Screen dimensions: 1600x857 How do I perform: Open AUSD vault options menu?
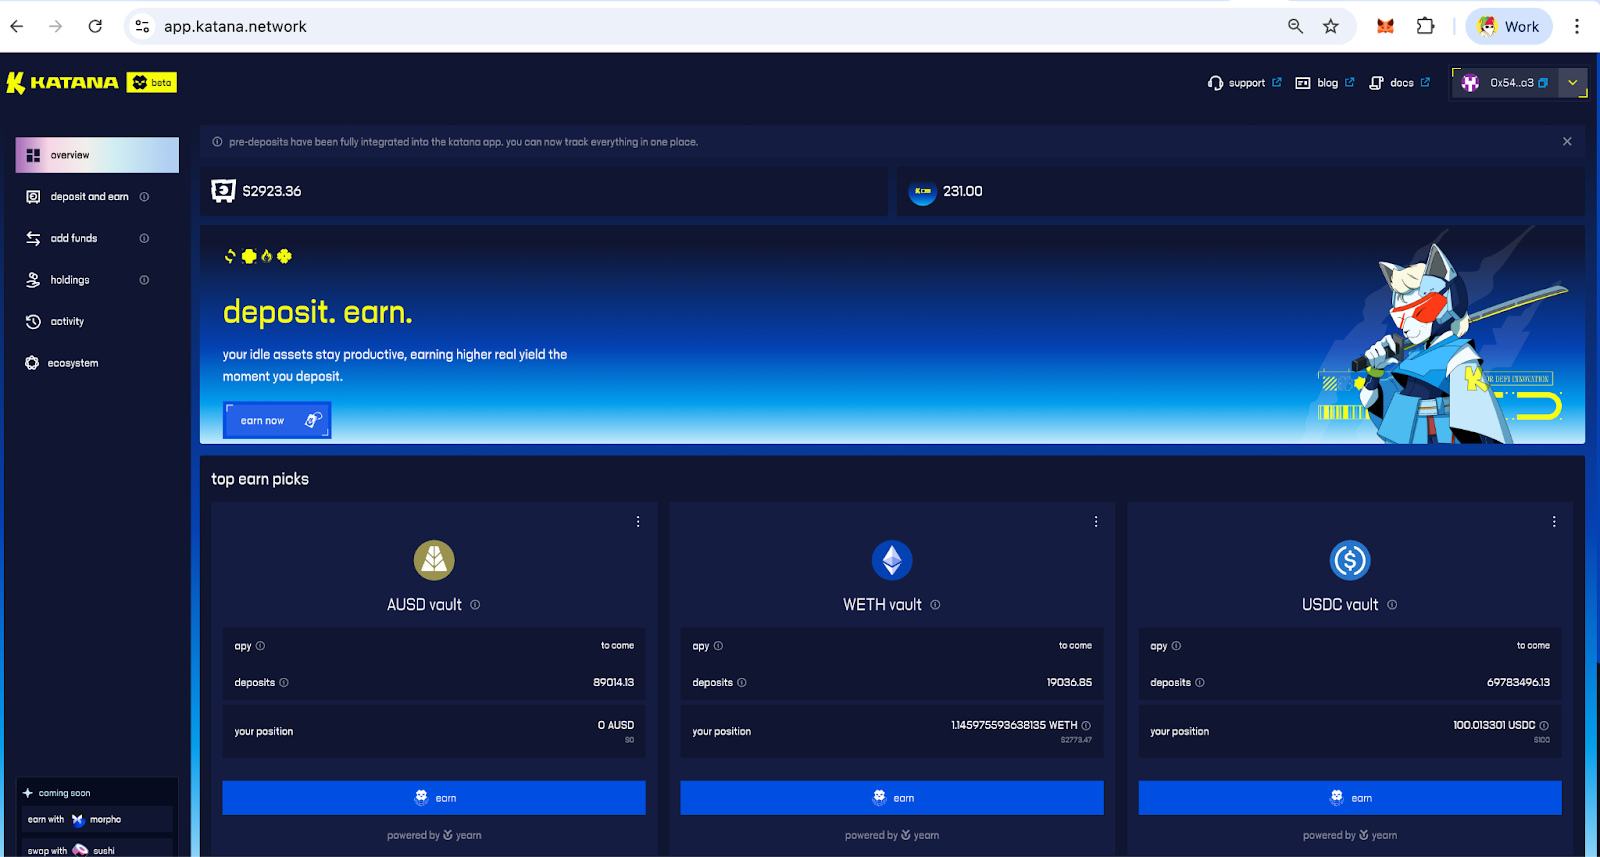[x=638, y=522]
